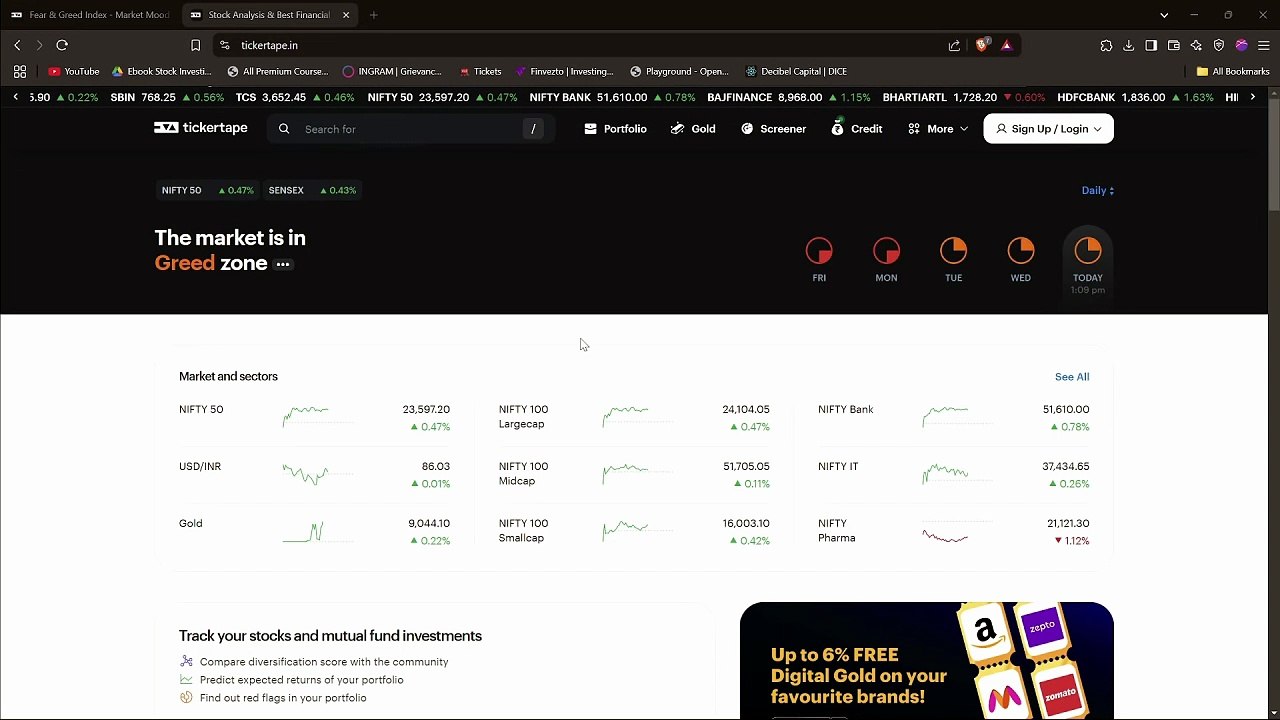
Task: Open the Brave Shields lion icon
Action: click(x=982, y=45)
